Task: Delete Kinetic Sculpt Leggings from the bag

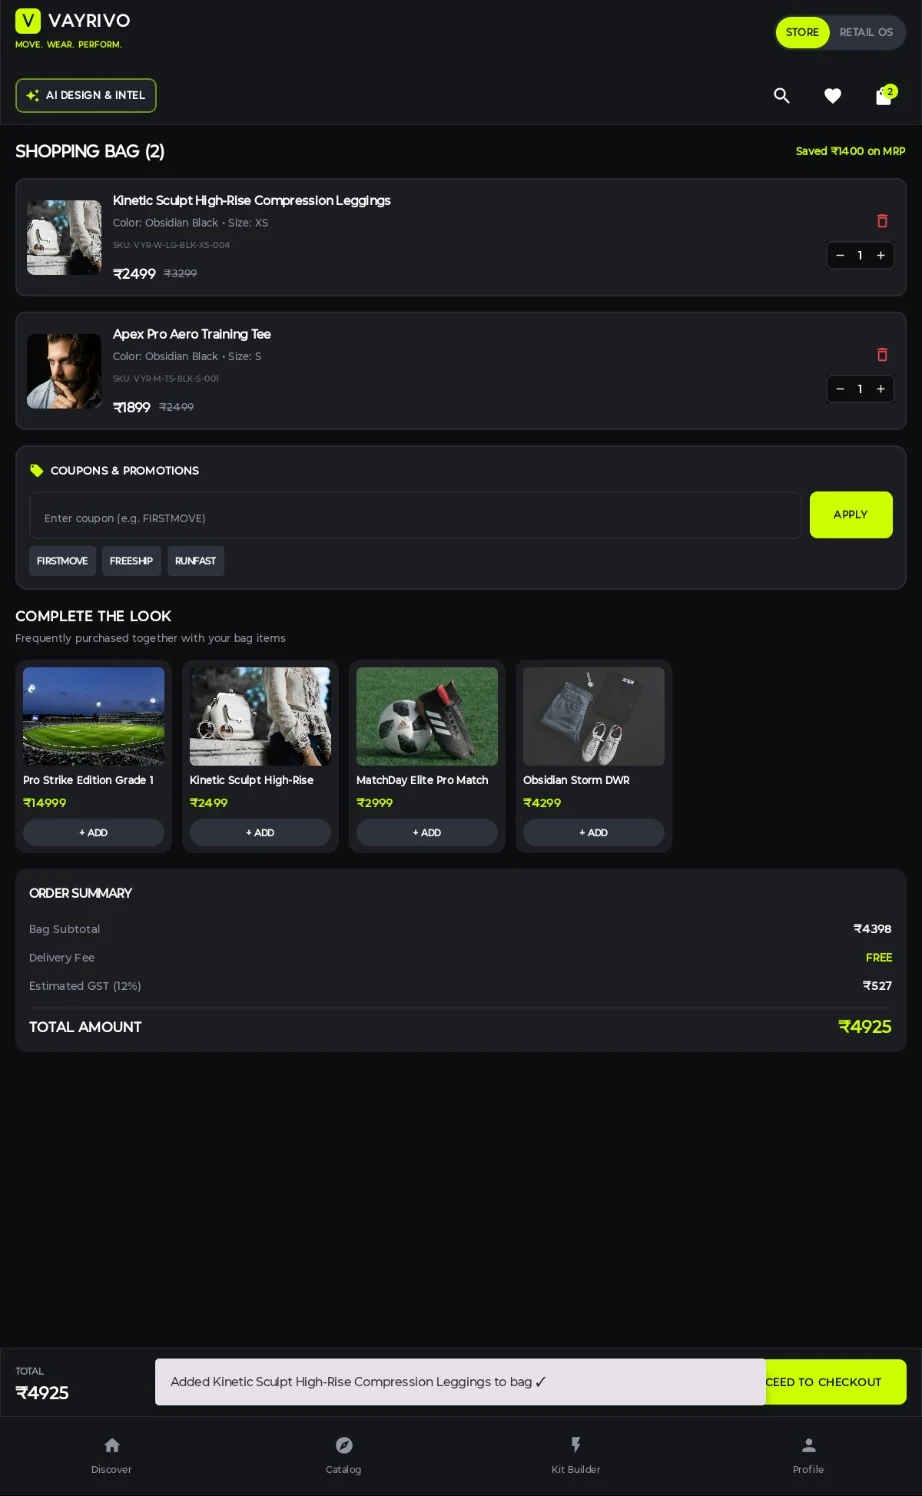Action: [x=882, y=221]
